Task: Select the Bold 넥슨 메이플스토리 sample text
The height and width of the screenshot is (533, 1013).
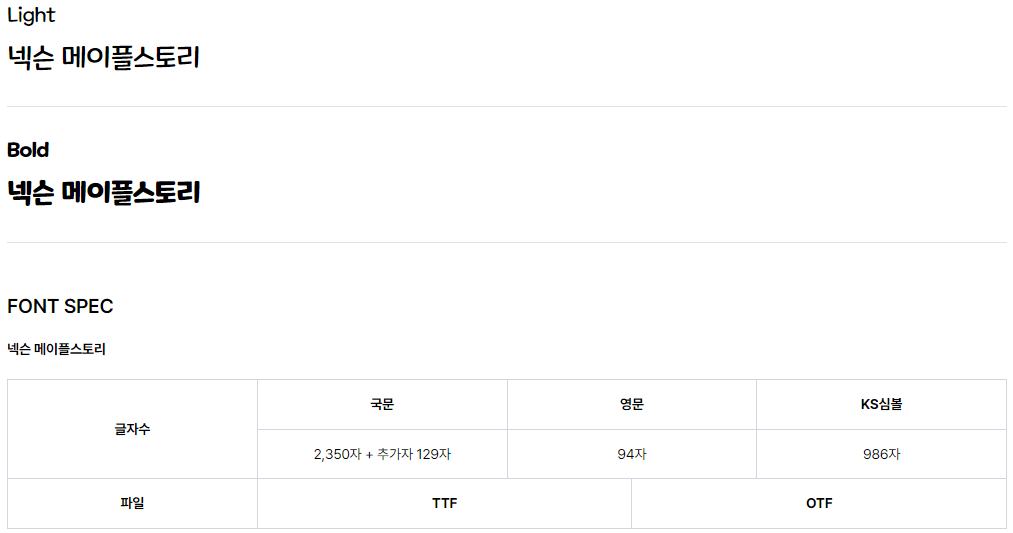Action: point(103,193)
